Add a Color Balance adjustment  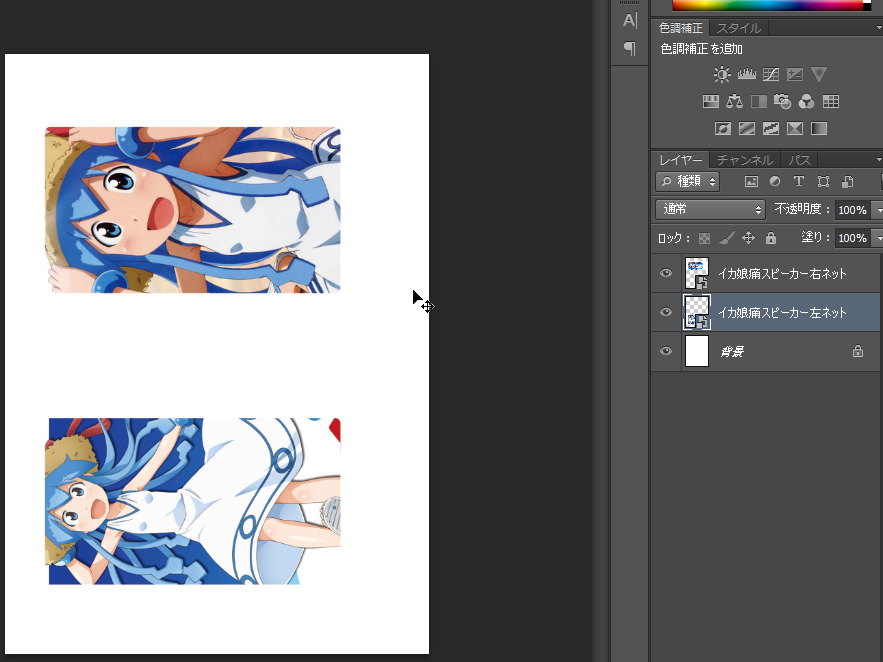click(x=734, y=101)
